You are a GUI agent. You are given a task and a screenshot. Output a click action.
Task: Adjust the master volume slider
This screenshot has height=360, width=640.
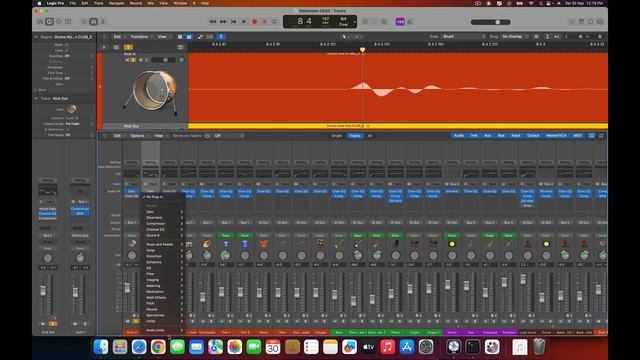click(491, 22)
